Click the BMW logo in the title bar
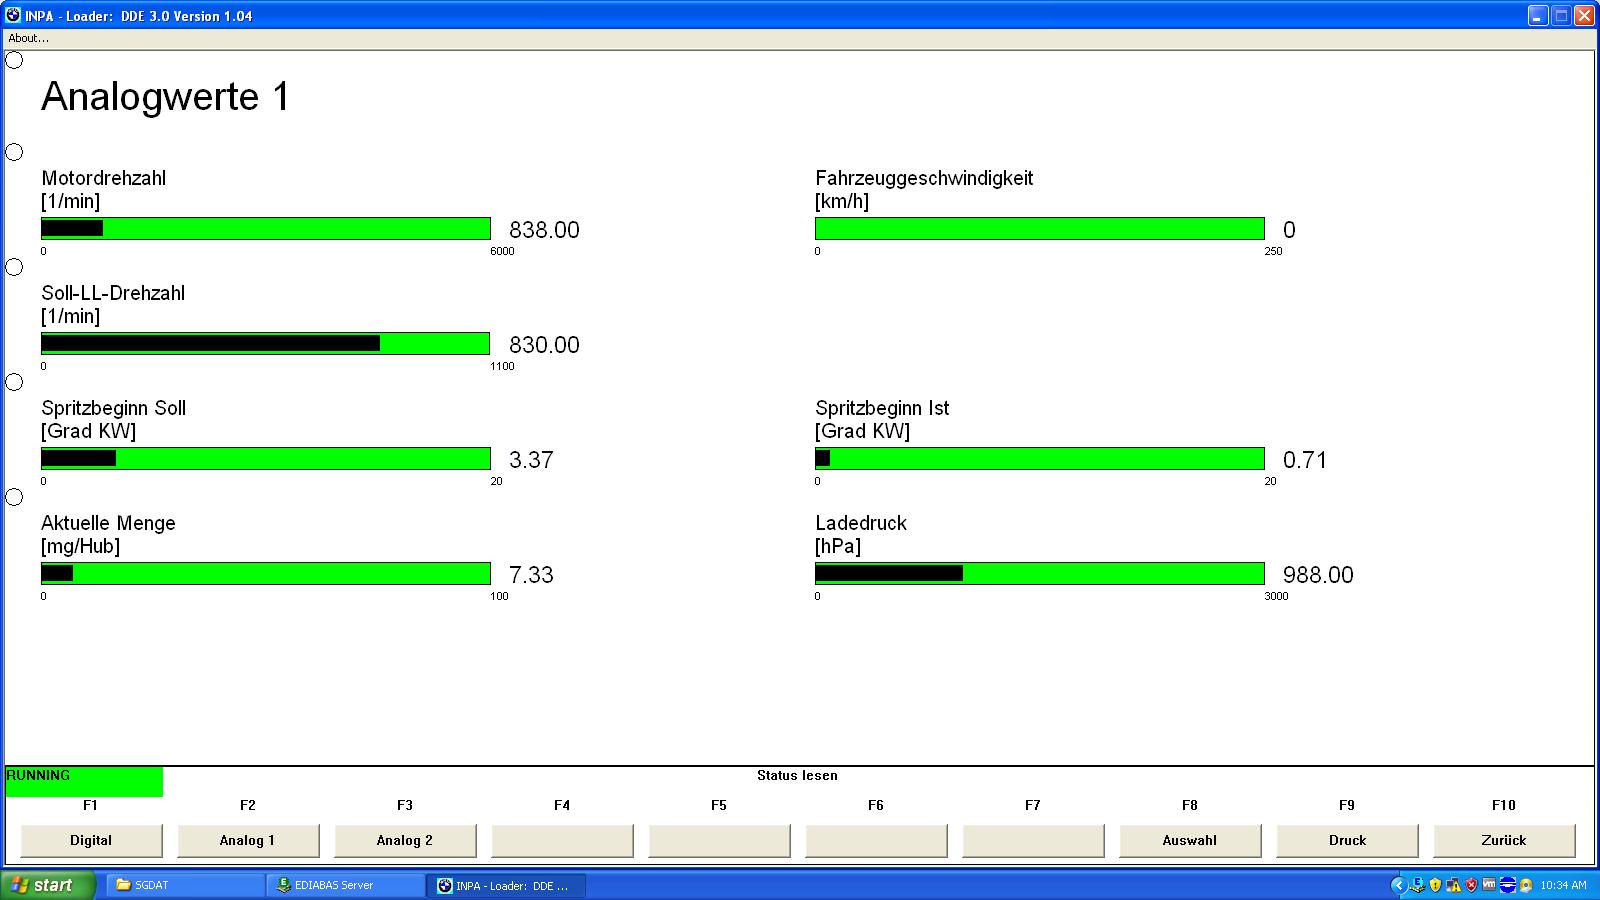 (13, 16)
